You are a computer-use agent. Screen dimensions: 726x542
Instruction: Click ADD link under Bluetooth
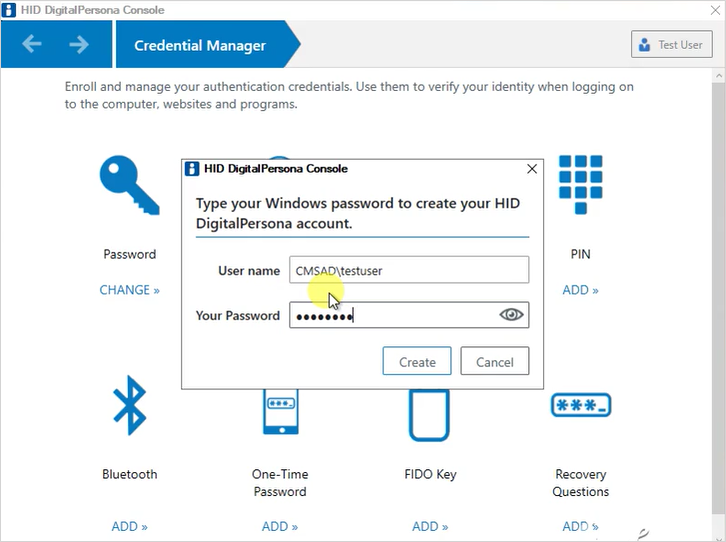point(129,526)
